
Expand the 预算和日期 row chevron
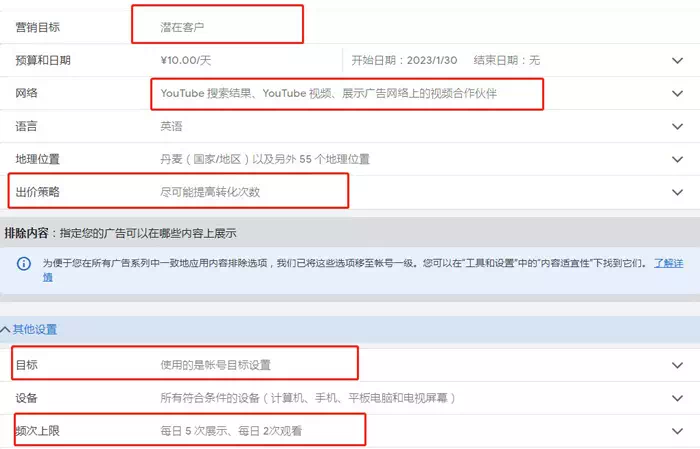tap(678, 61)
